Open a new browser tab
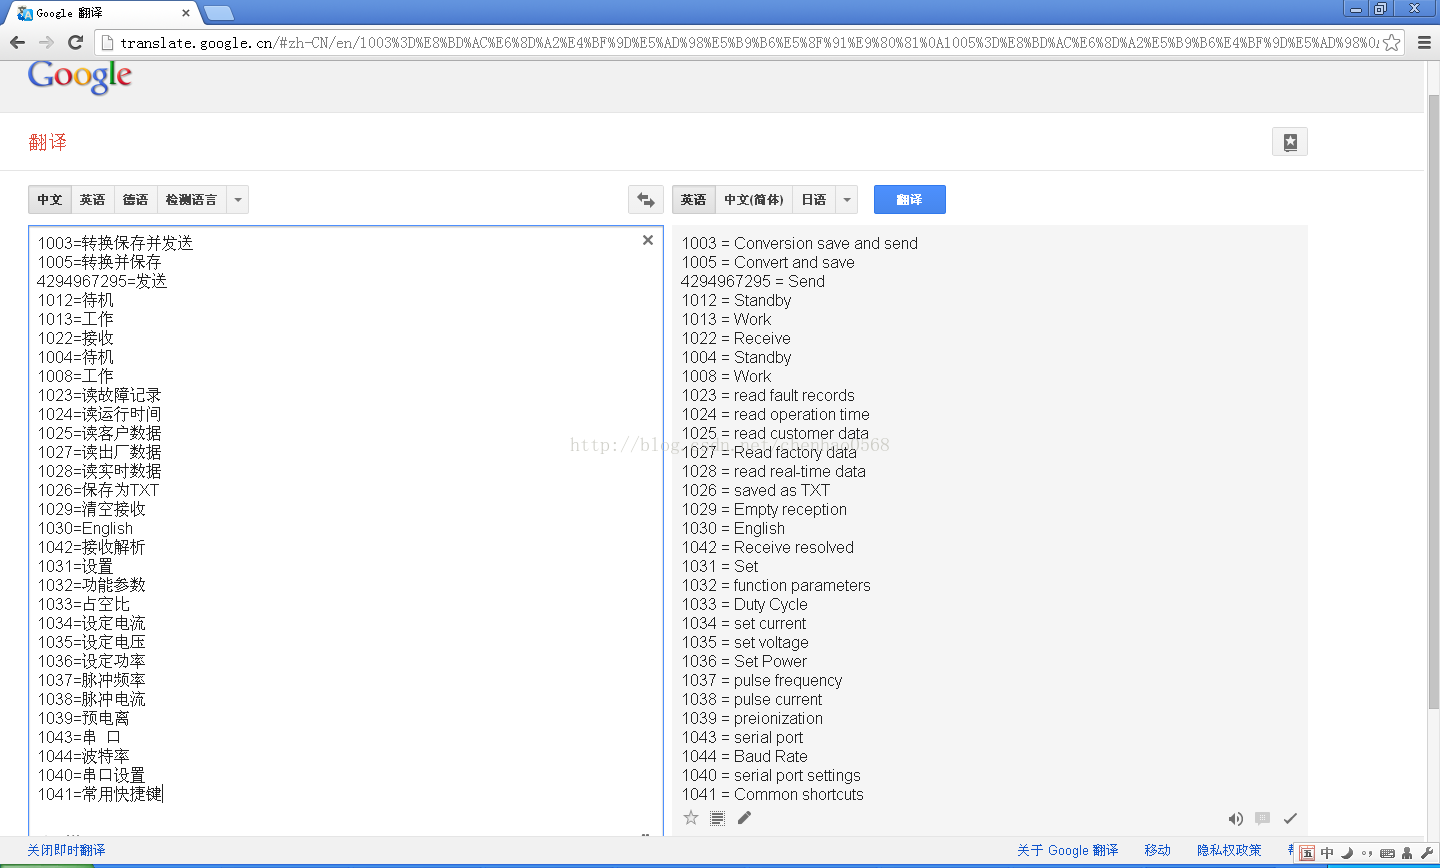This screenshot has height=868, width=1440. [x=218, y=13]
